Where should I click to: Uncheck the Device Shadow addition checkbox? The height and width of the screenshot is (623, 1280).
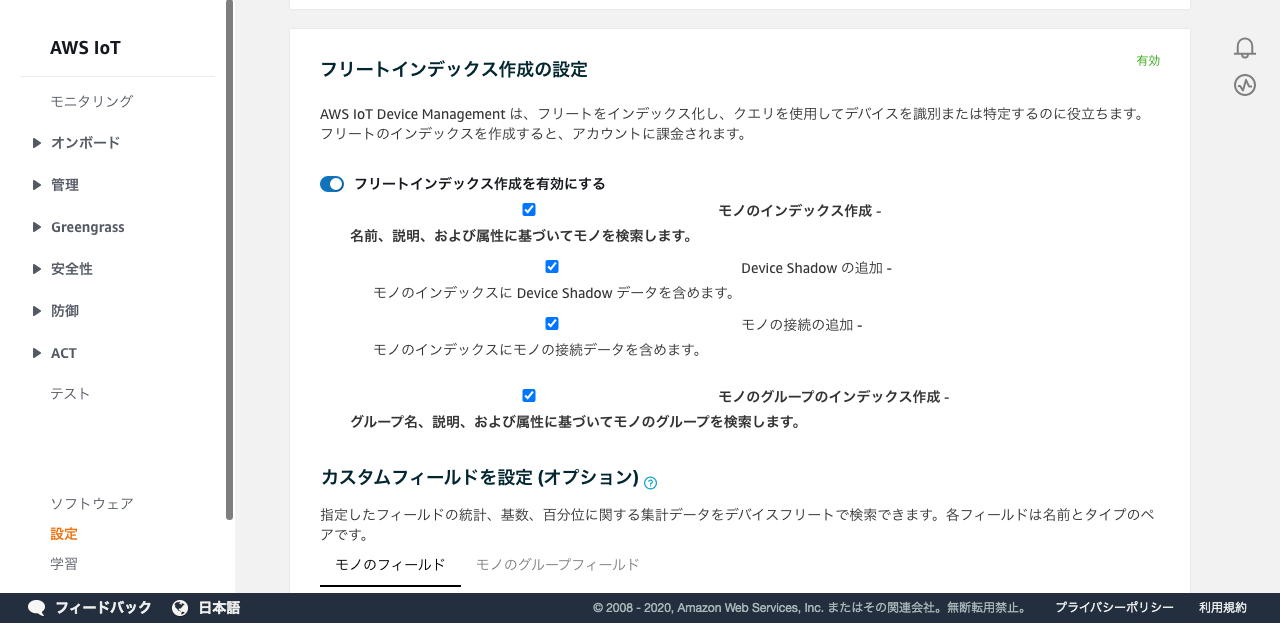552,267
